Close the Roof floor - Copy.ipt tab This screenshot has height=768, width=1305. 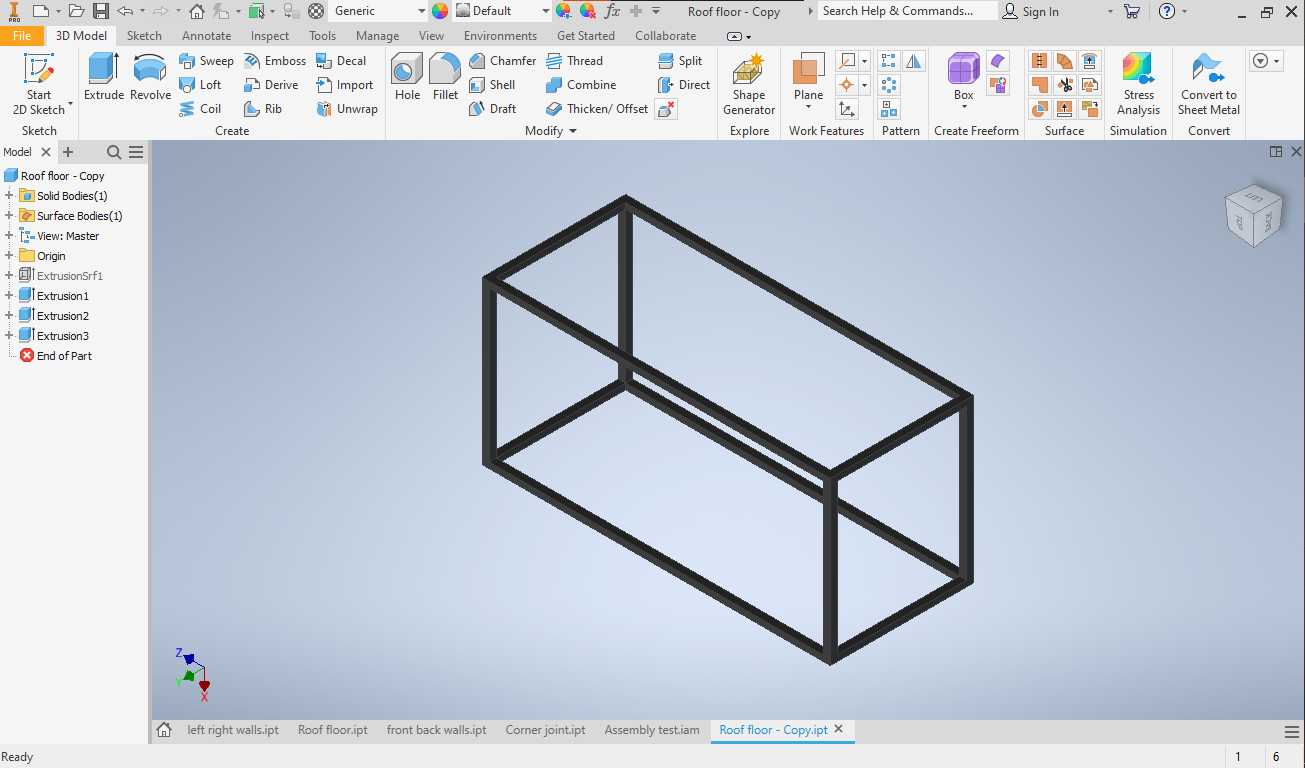coord(839,730)
